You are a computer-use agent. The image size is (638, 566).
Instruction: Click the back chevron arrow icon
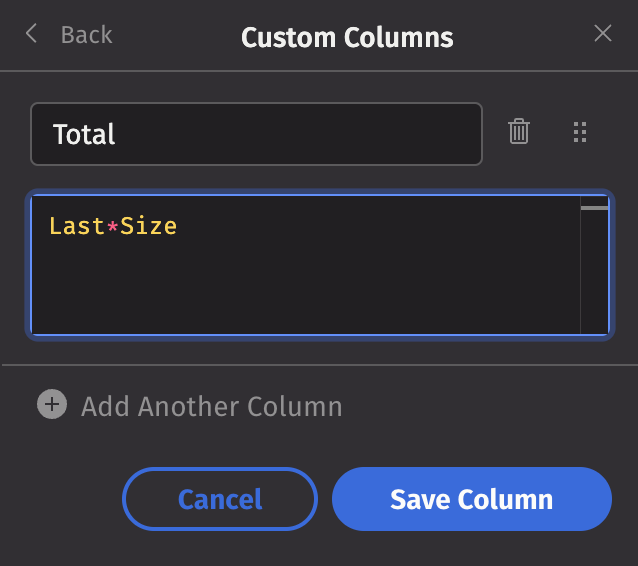(x=31, y=35)
